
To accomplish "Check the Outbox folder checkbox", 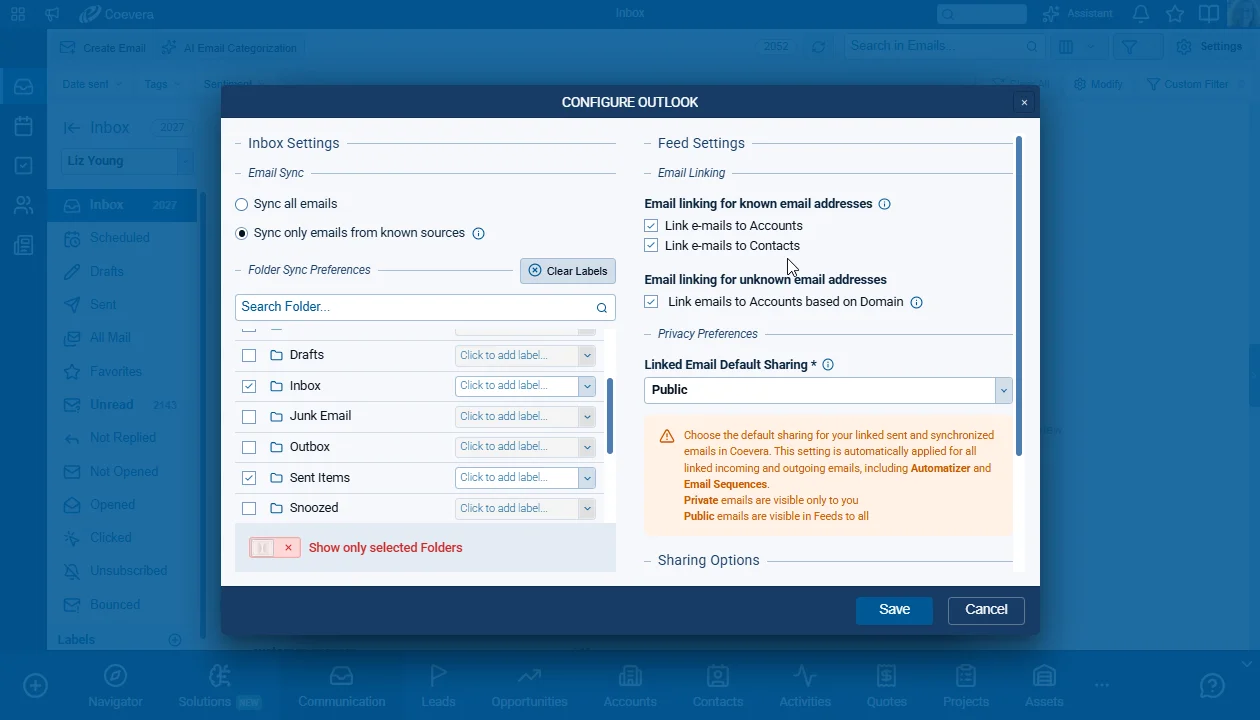I will [x=249, y=447].
